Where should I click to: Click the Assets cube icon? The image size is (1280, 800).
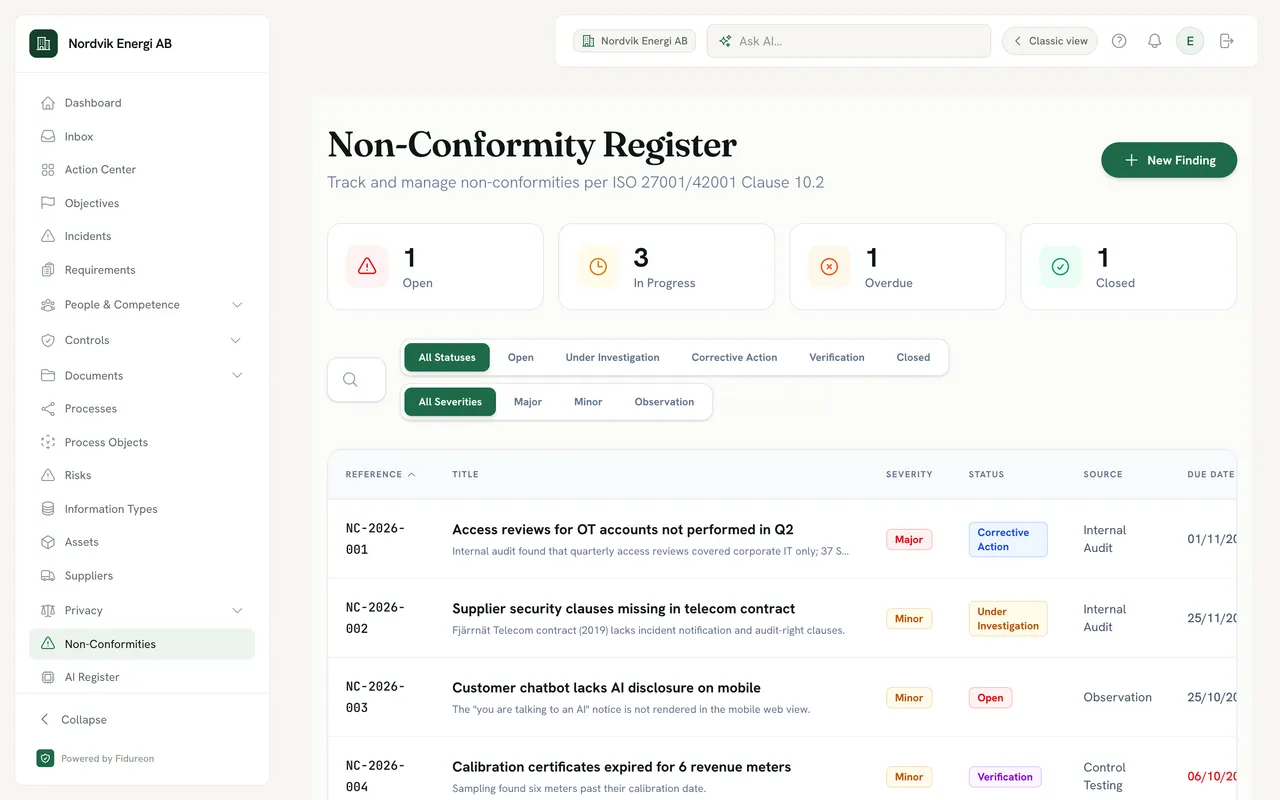point(47,542)
